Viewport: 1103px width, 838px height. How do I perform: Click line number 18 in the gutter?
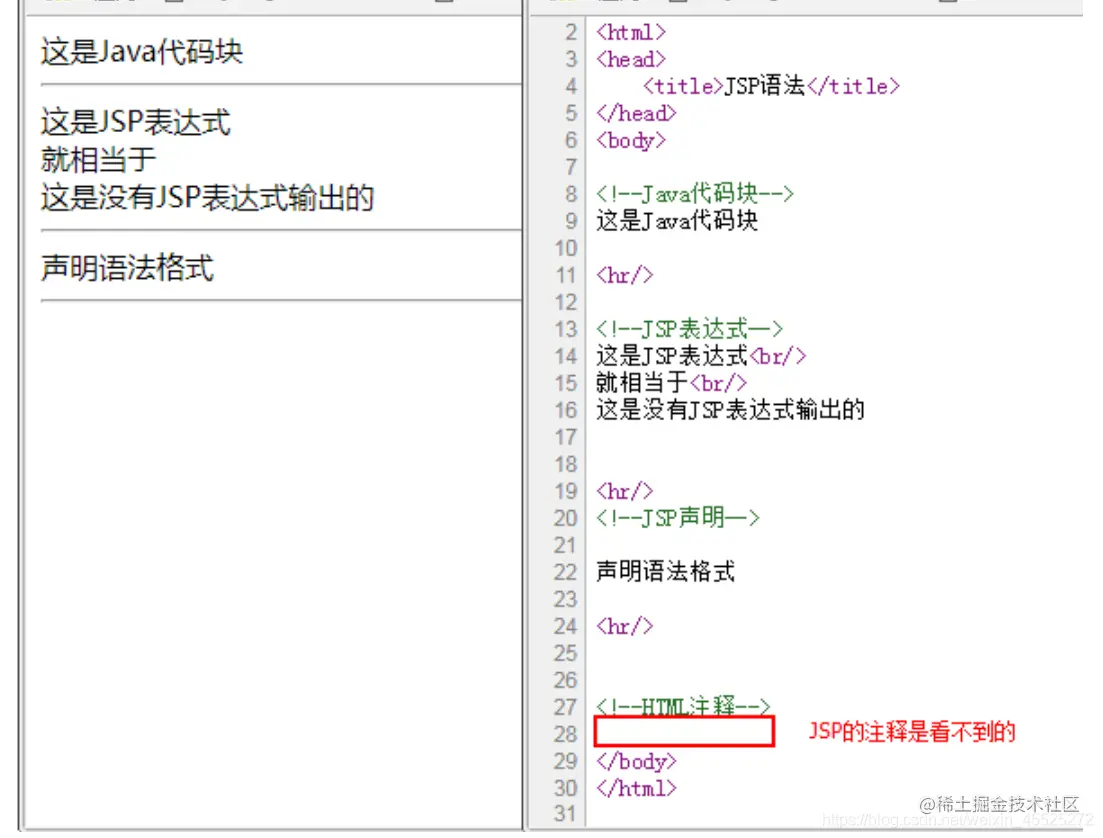click(566, 464)
